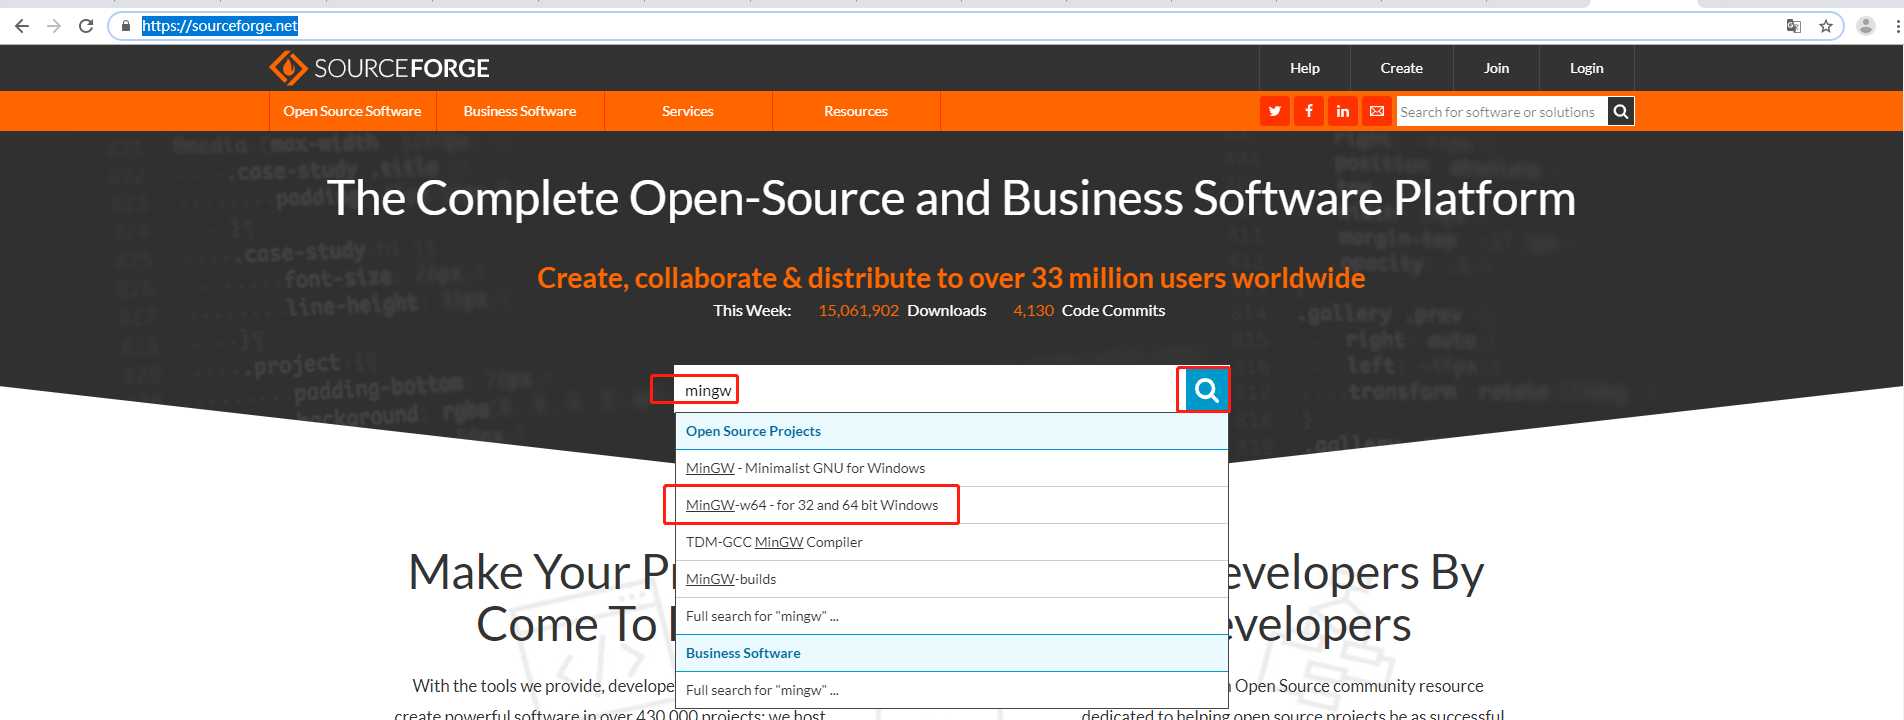
Task: Open the Resources tab
Action: coord(856,111)
